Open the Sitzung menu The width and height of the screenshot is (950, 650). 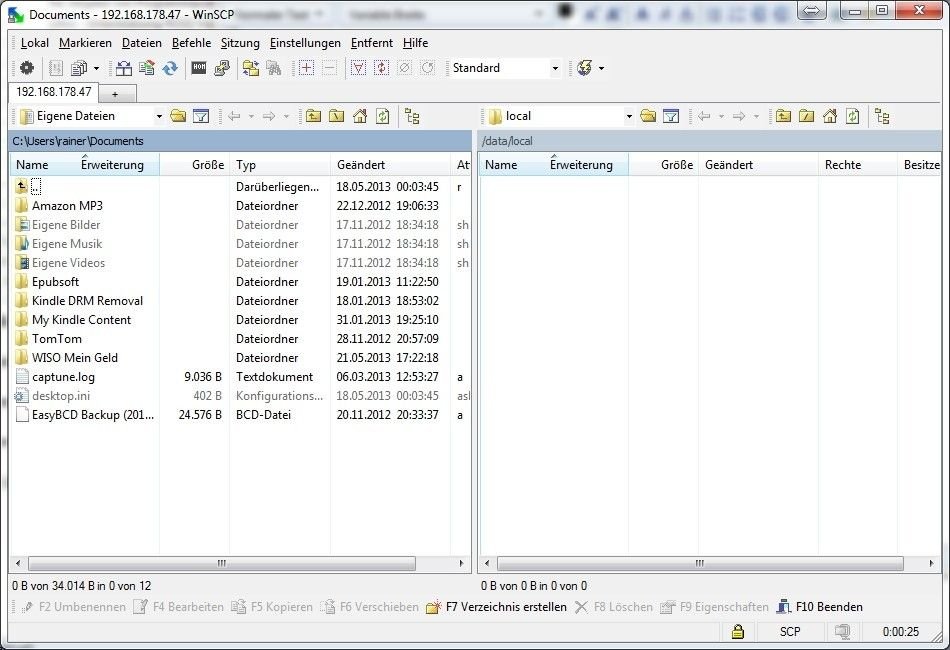click(240, 43)
